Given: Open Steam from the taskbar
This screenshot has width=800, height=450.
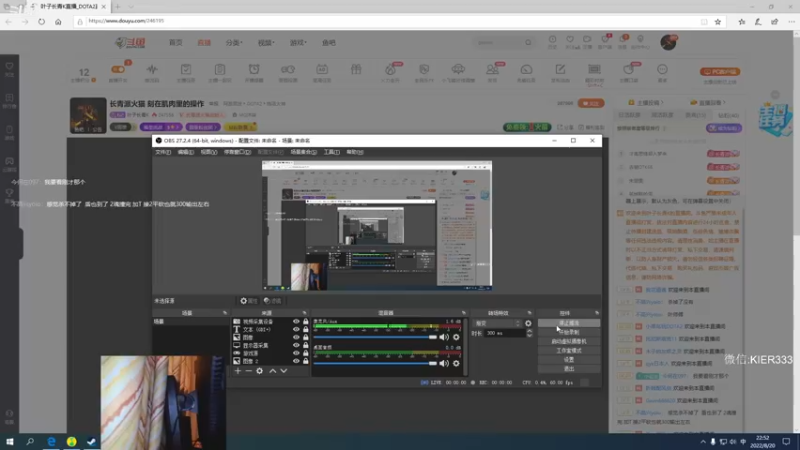Looking at the screenshot, I should (91, 441).
